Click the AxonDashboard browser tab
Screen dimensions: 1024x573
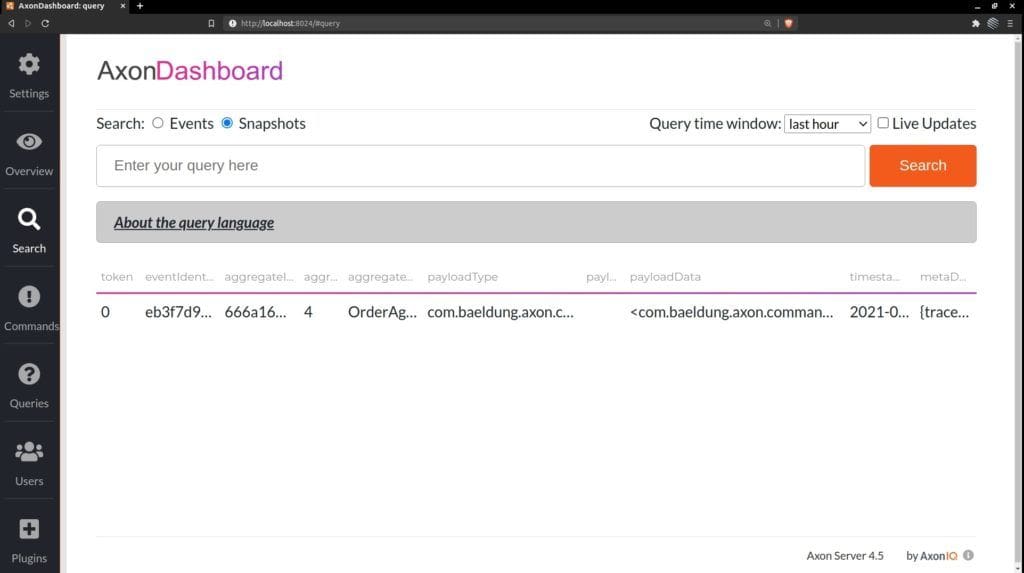[x=62, y=6]
